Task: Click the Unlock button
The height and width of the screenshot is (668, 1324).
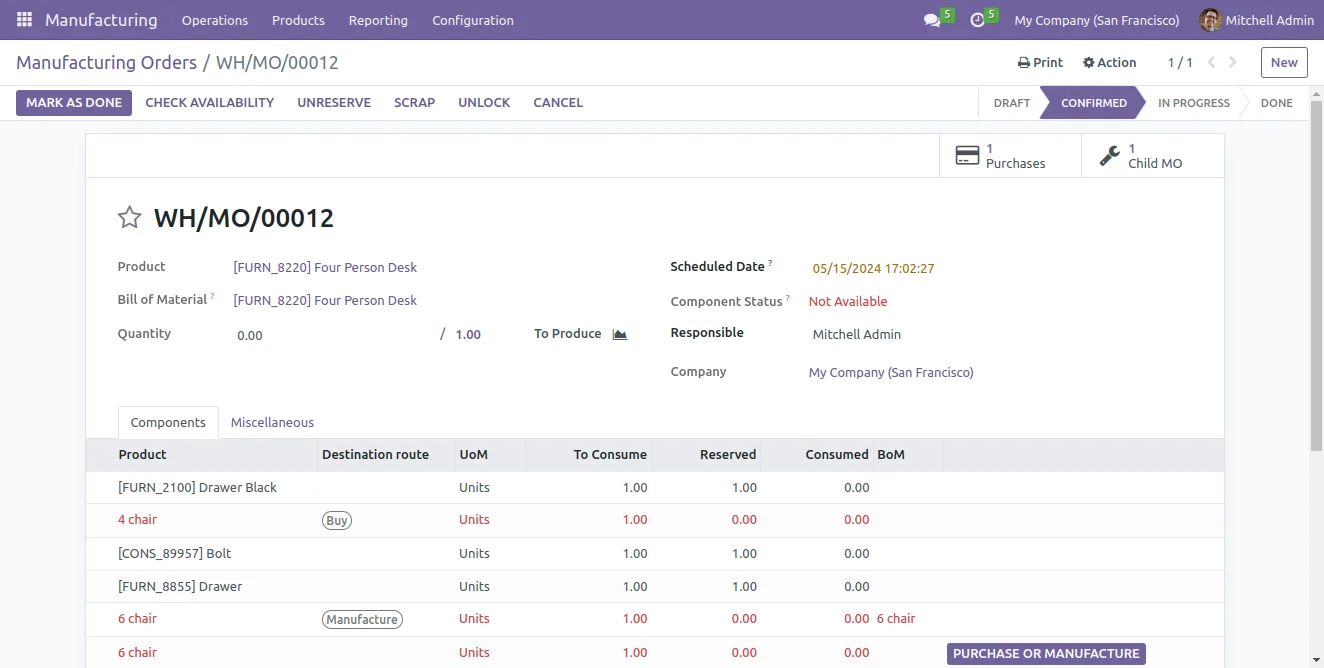Action: pos(484,102)
